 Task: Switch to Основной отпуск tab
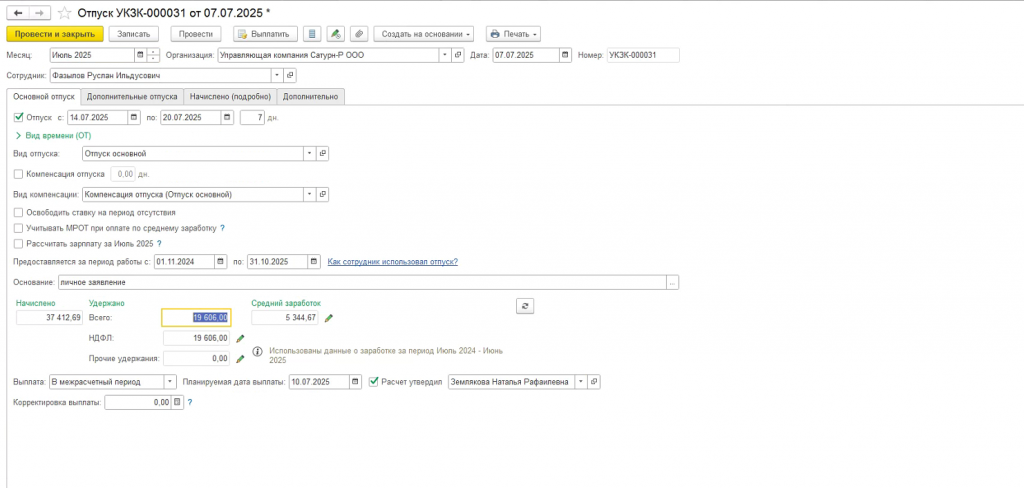[44, 96]
